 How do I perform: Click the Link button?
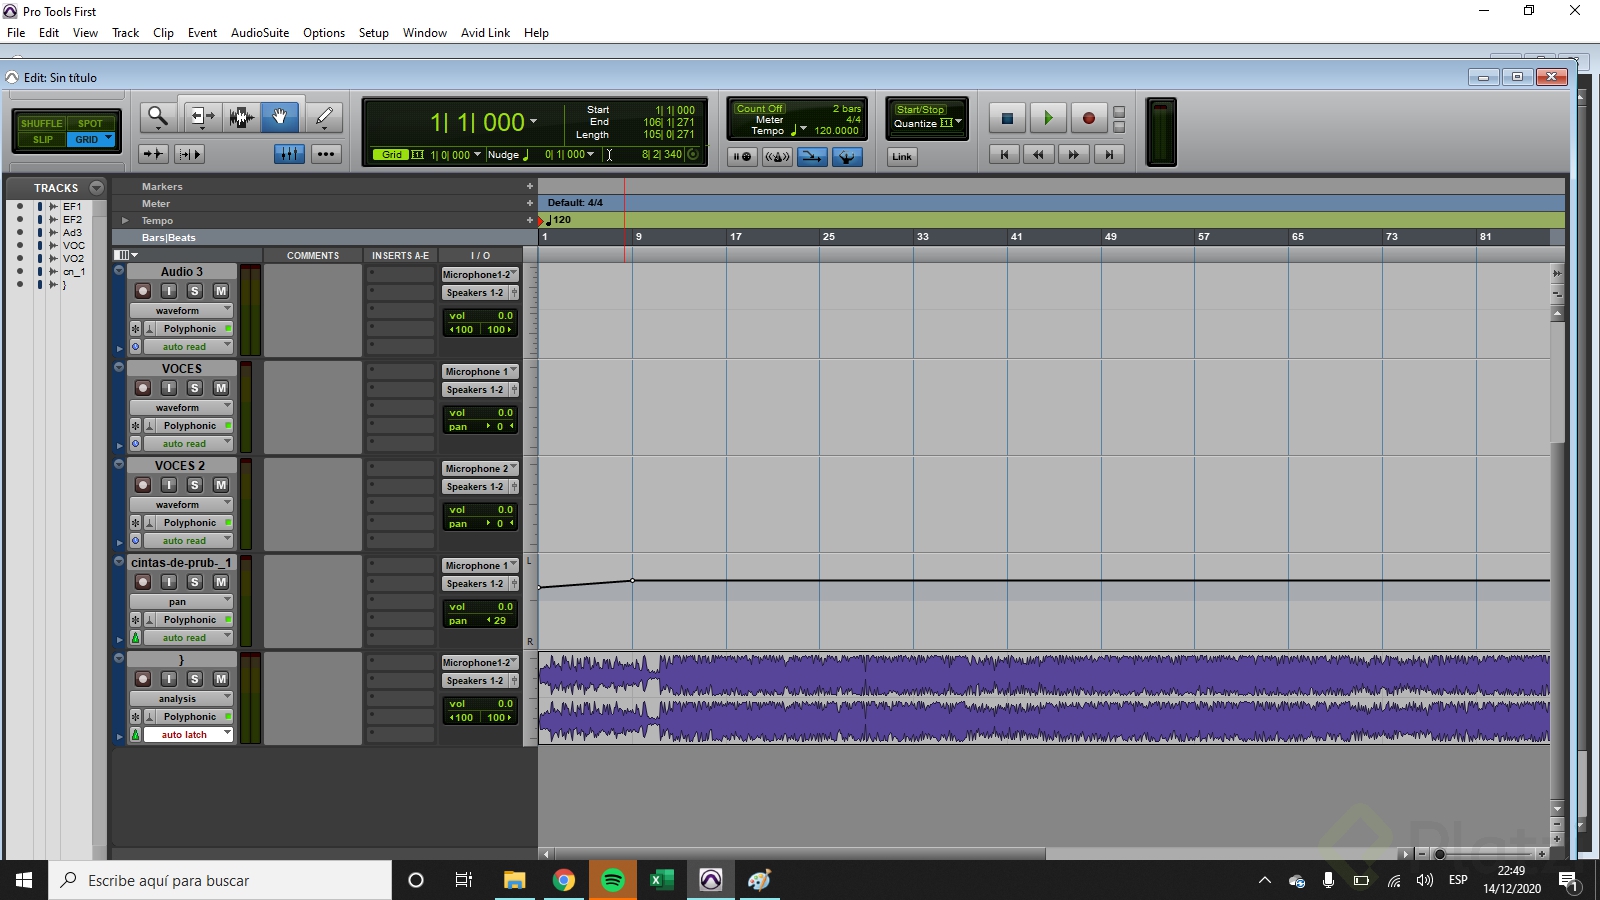[902, 156]
